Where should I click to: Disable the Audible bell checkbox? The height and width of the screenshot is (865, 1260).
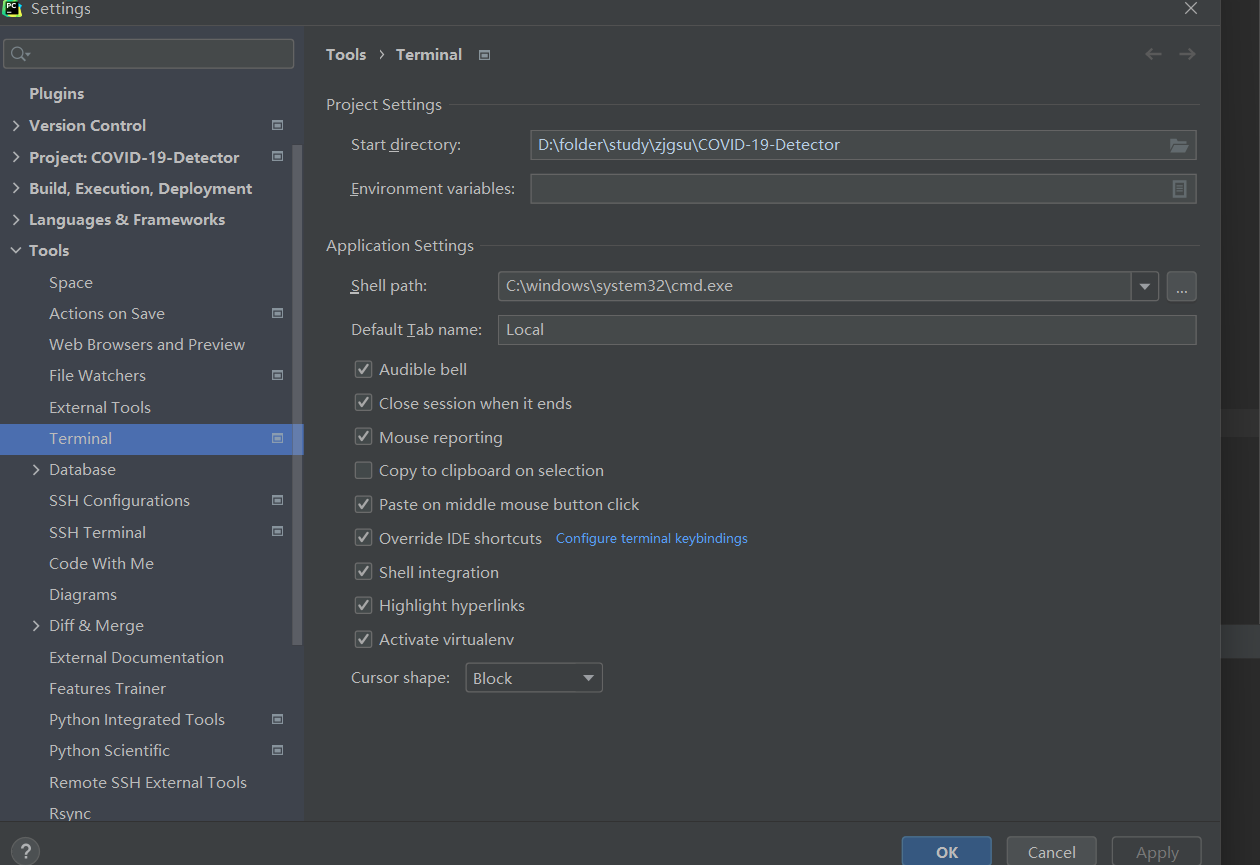tap(363, 370)
